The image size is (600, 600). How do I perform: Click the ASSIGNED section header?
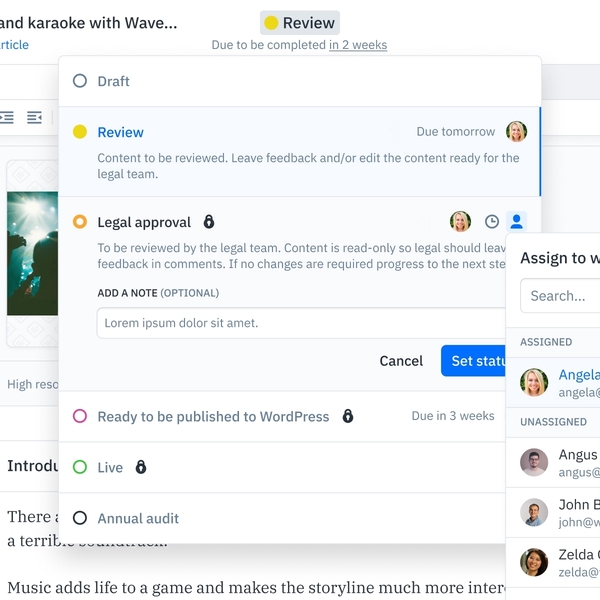point(546,342)
